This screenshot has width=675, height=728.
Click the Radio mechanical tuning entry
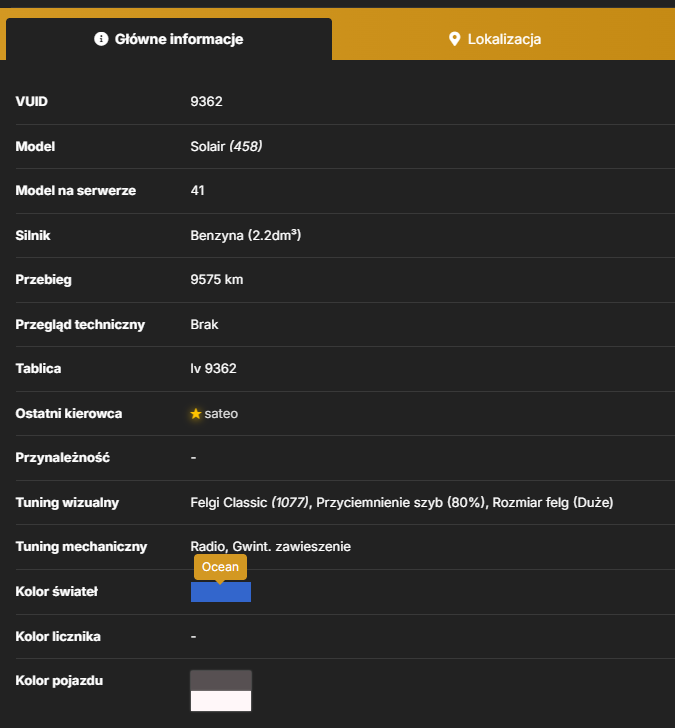coord(208,546)
